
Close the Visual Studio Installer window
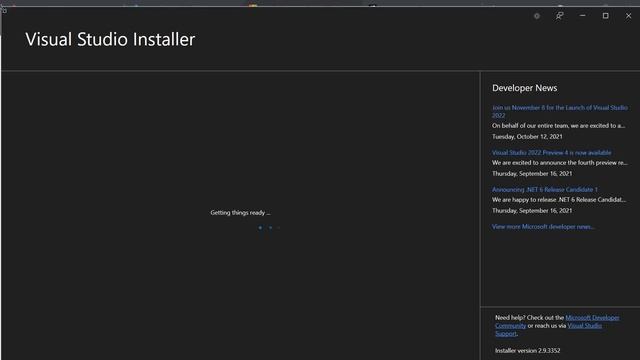coord(629,16)
